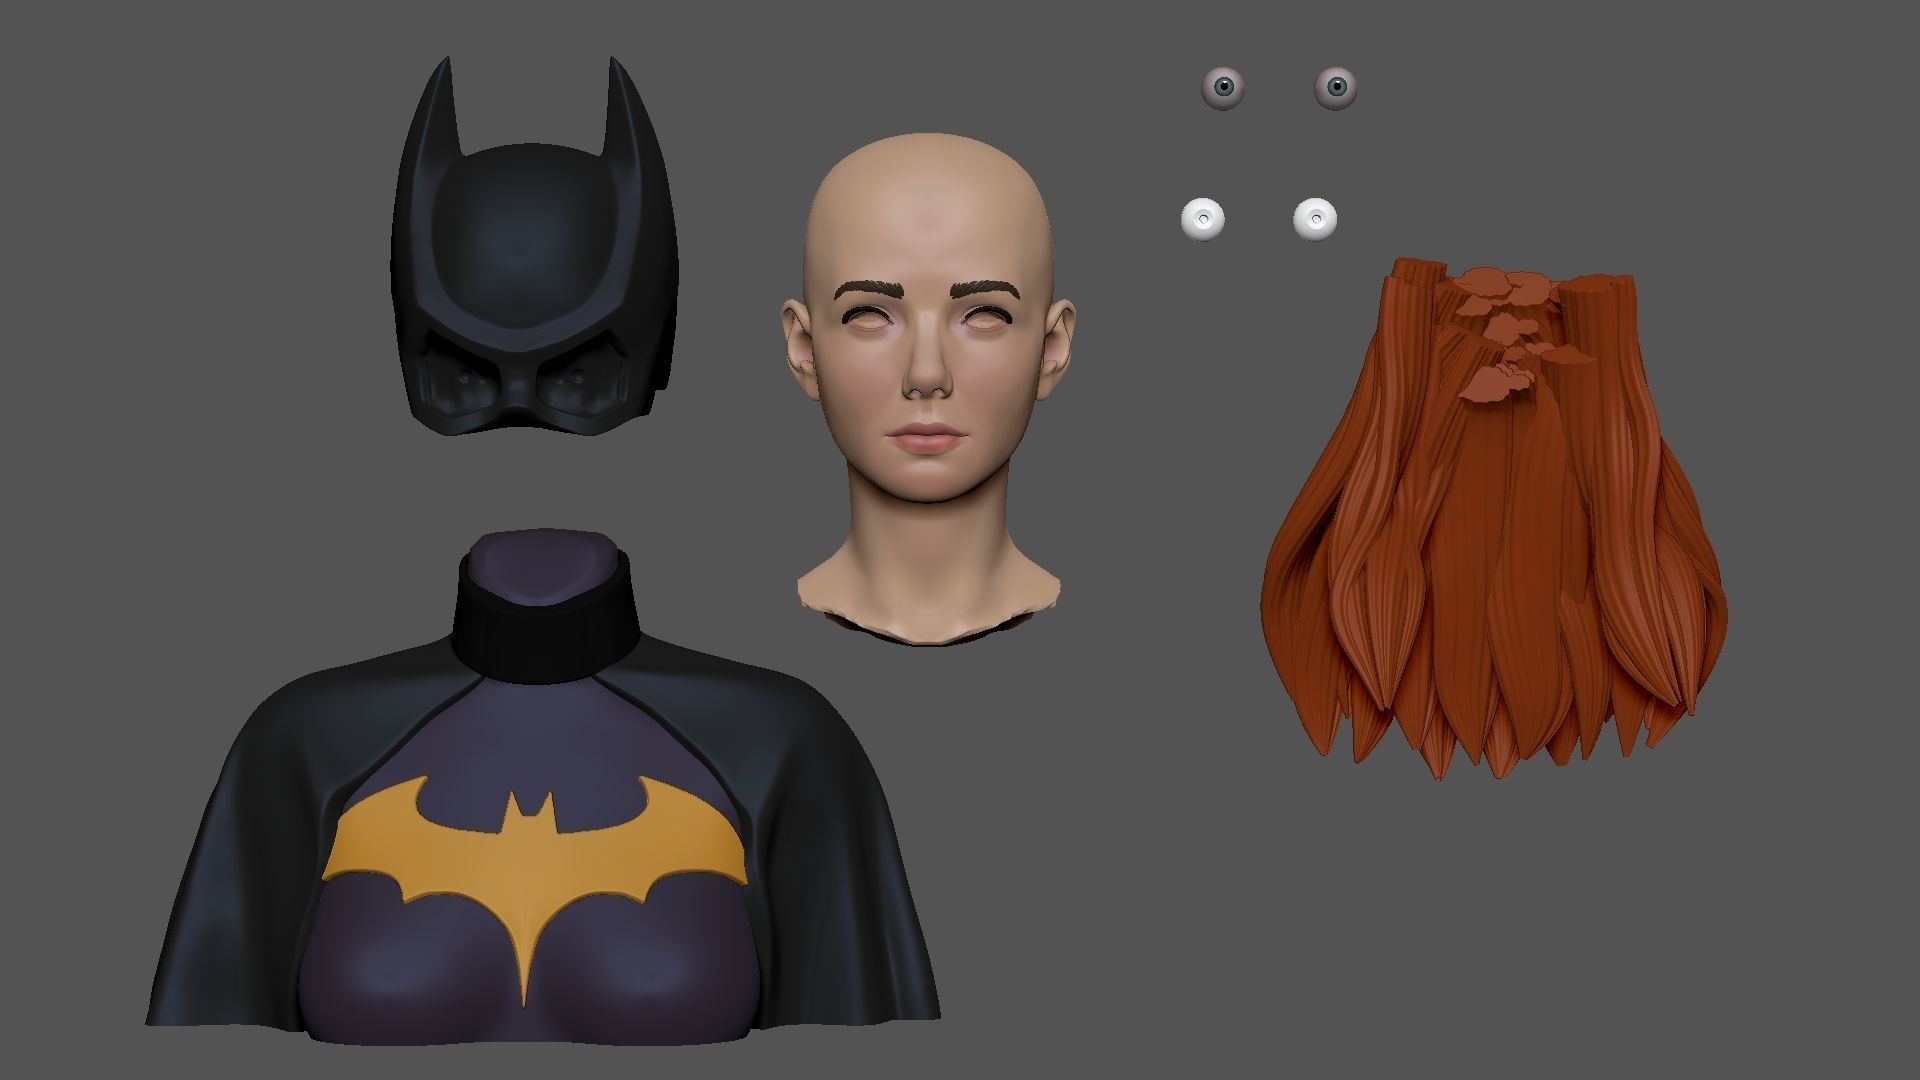Select the left white eye socket piece

click(x=1203, y=218)
